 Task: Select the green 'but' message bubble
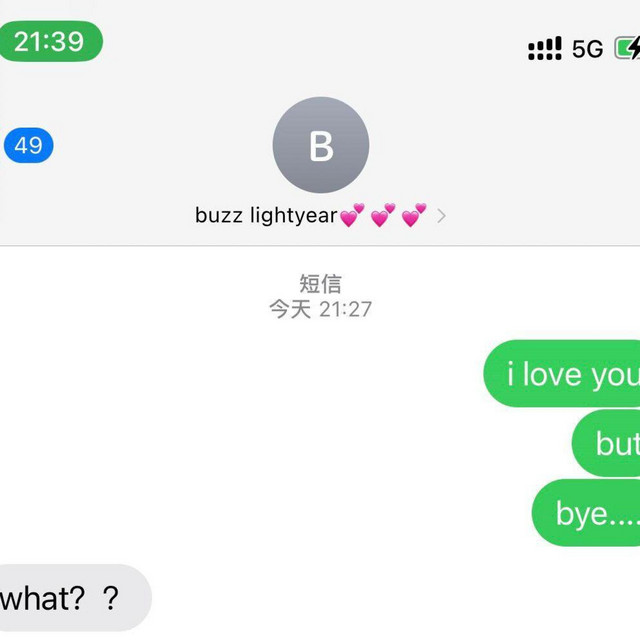click(x=606, y=443)
